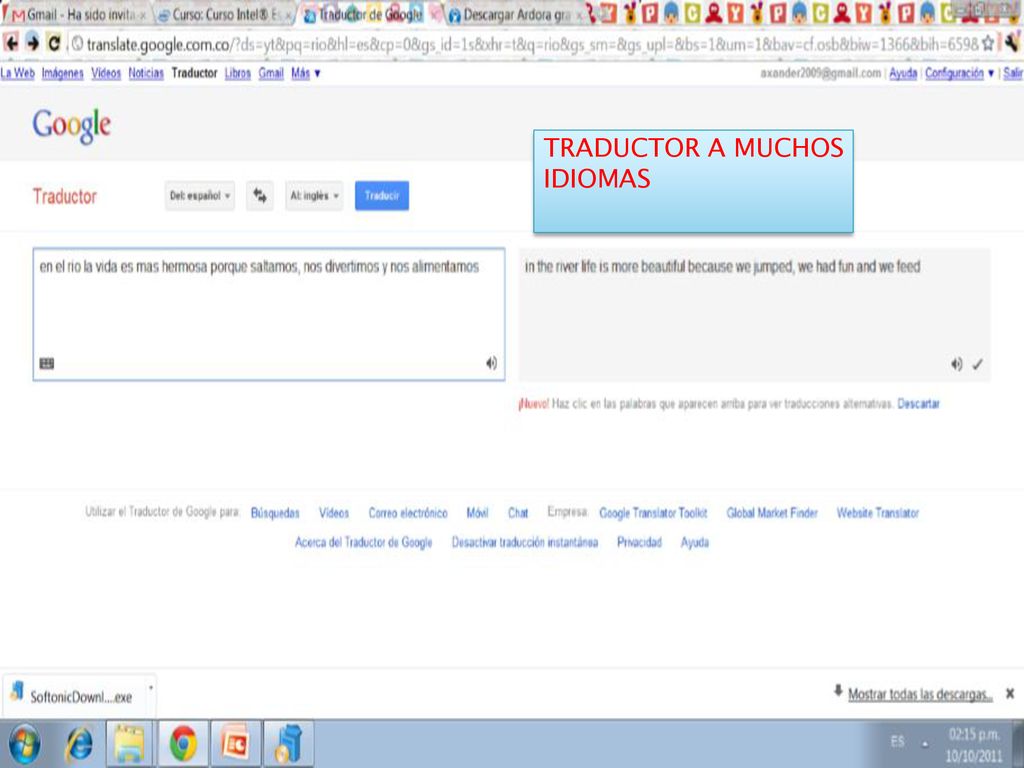The width and height of the screenshot is (1024, 768).
Task: Open Global Market Finder link
Action: click(x=772, y=513)
